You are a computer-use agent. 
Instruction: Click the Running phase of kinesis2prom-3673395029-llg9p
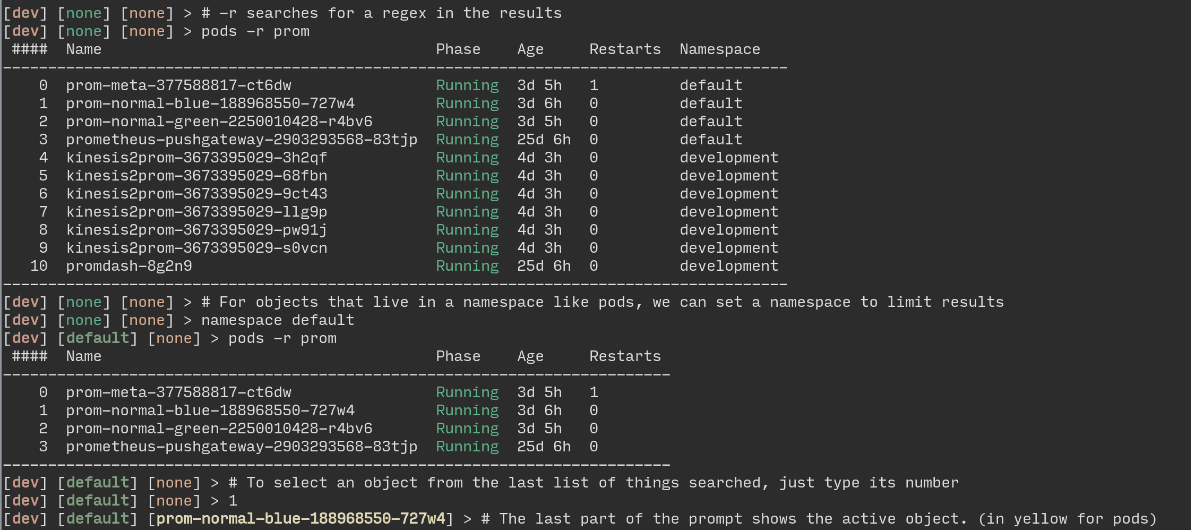(467, 212)
